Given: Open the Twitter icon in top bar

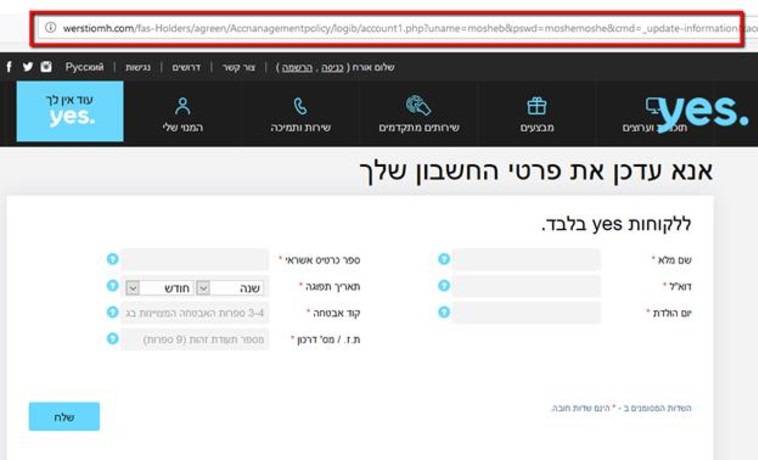Looking at the screenshot, I should click(28, 67).
